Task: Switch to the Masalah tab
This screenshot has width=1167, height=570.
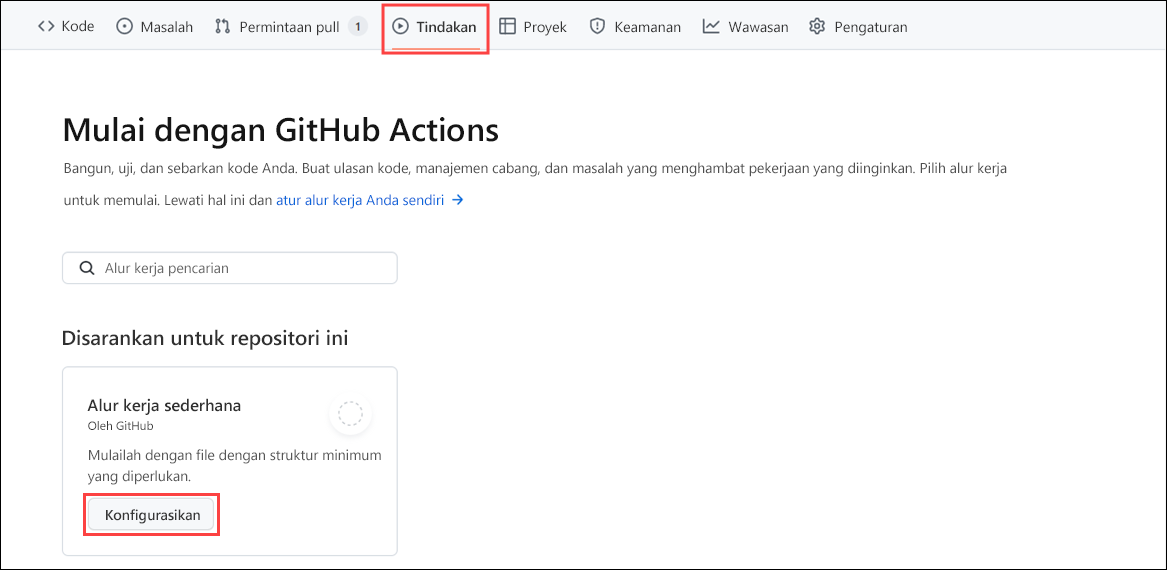Action: (x=155, y=27)
